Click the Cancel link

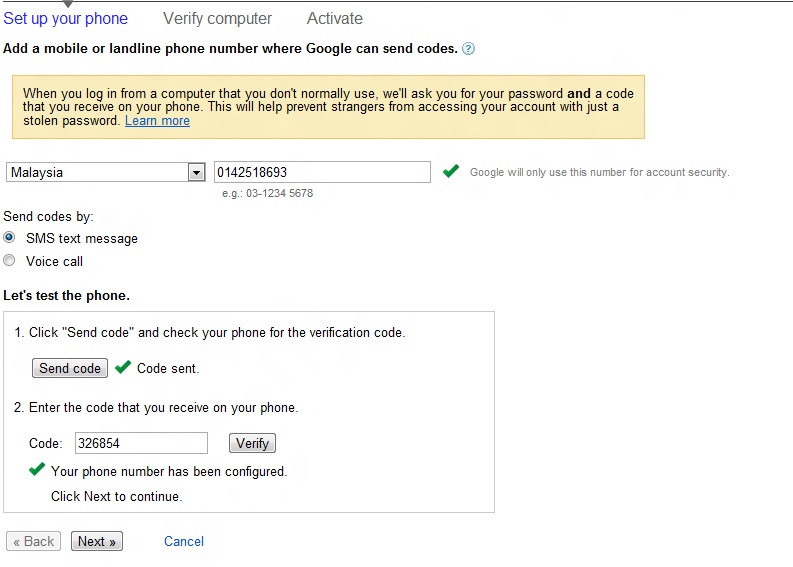click(x=184, y=541)
